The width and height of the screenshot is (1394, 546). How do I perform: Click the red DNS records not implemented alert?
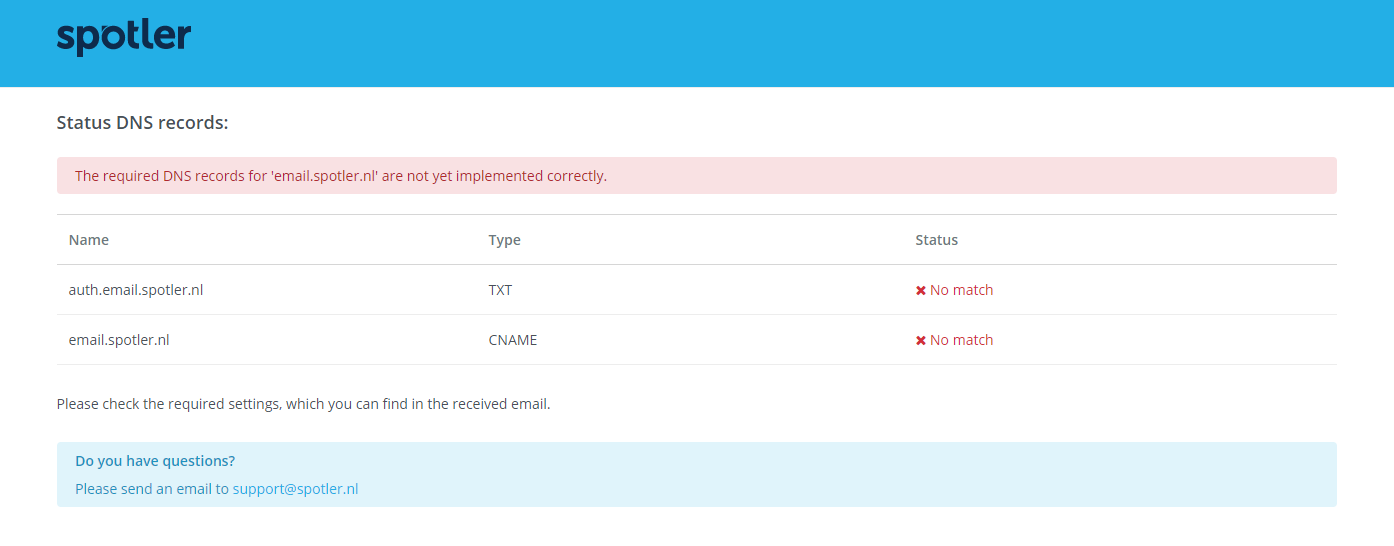(697, 176)
